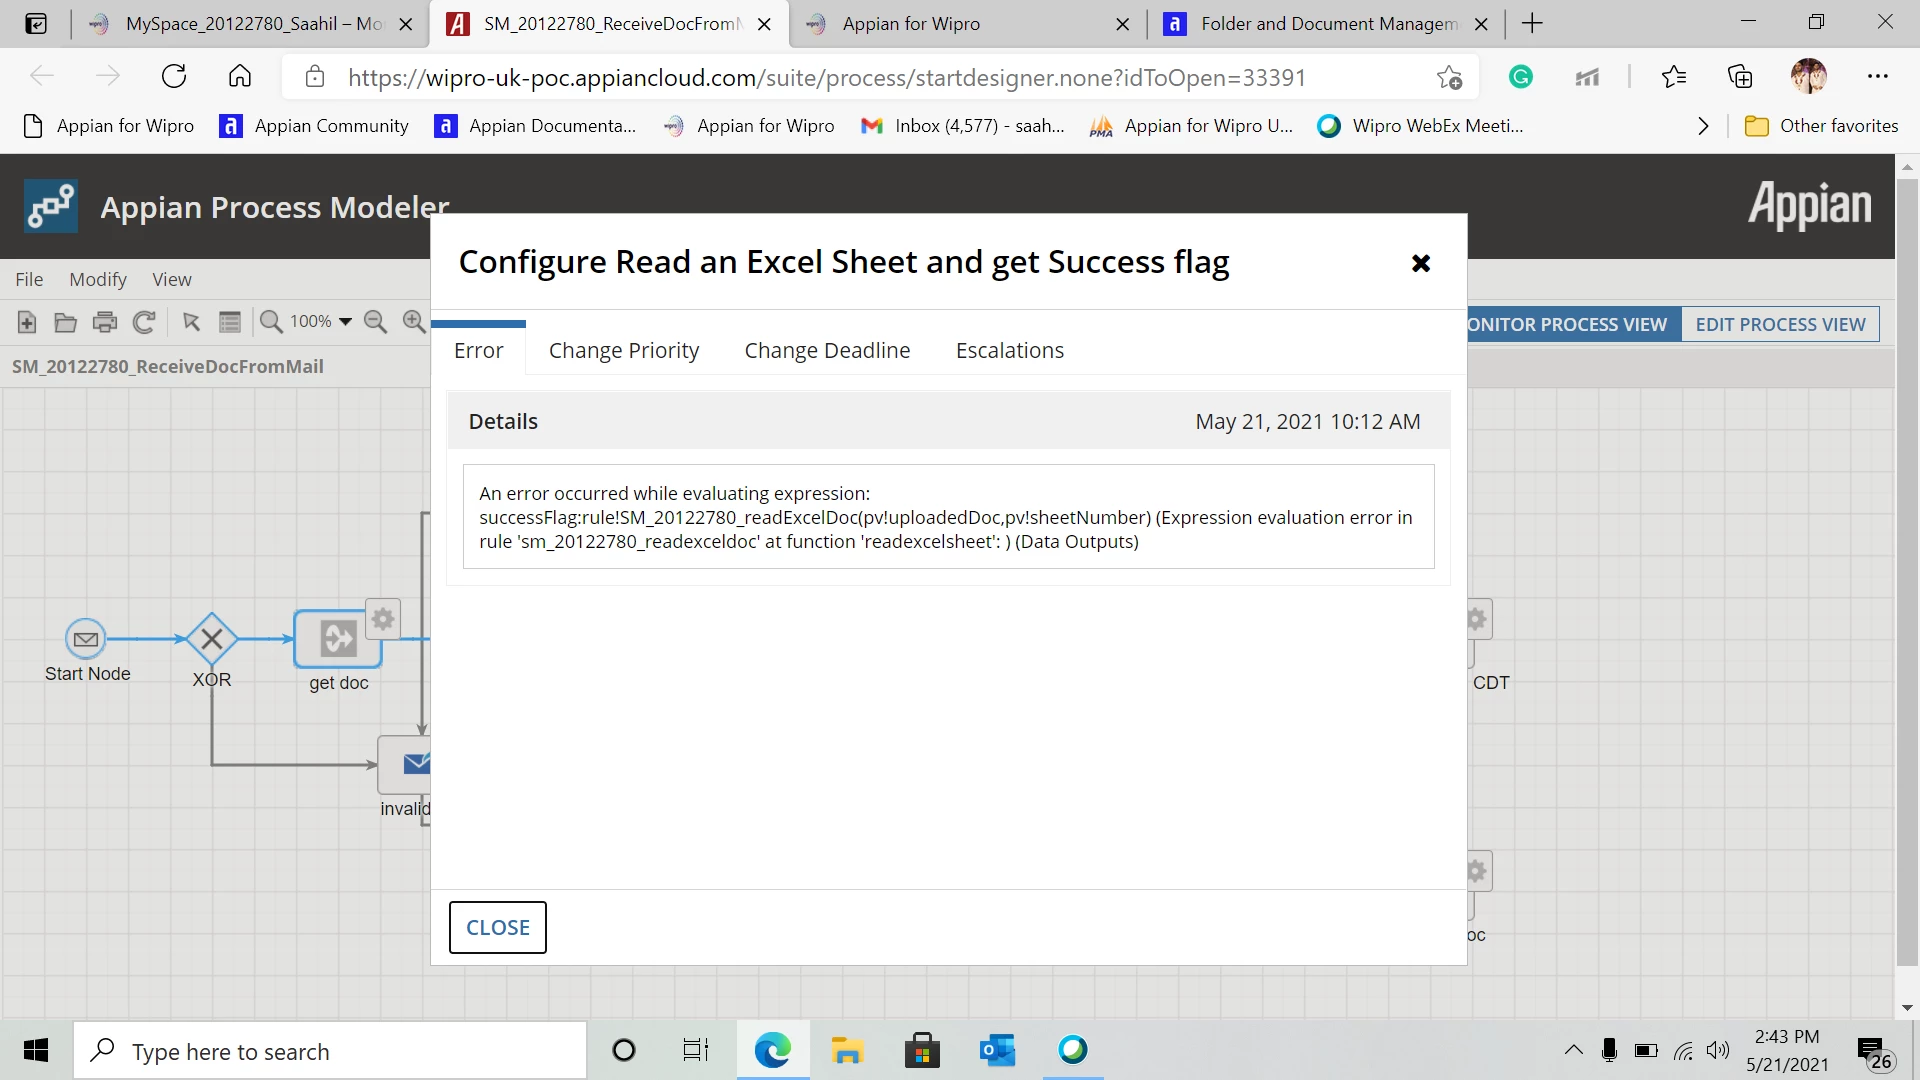This screenshot has width=1920, height=1080.
Task: Click the new process model icon
Action: click(x=27, y=322)
